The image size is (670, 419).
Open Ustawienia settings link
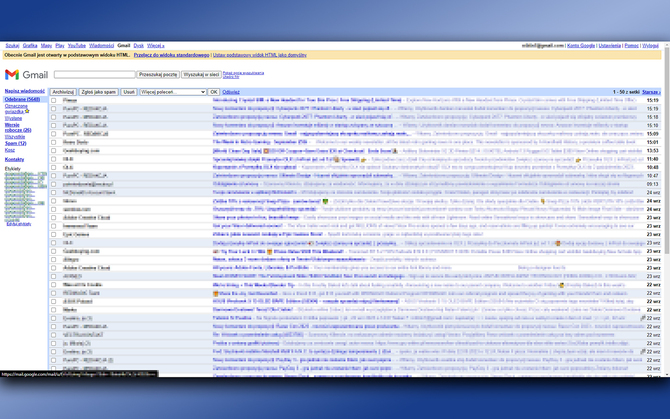coord(609,46)
